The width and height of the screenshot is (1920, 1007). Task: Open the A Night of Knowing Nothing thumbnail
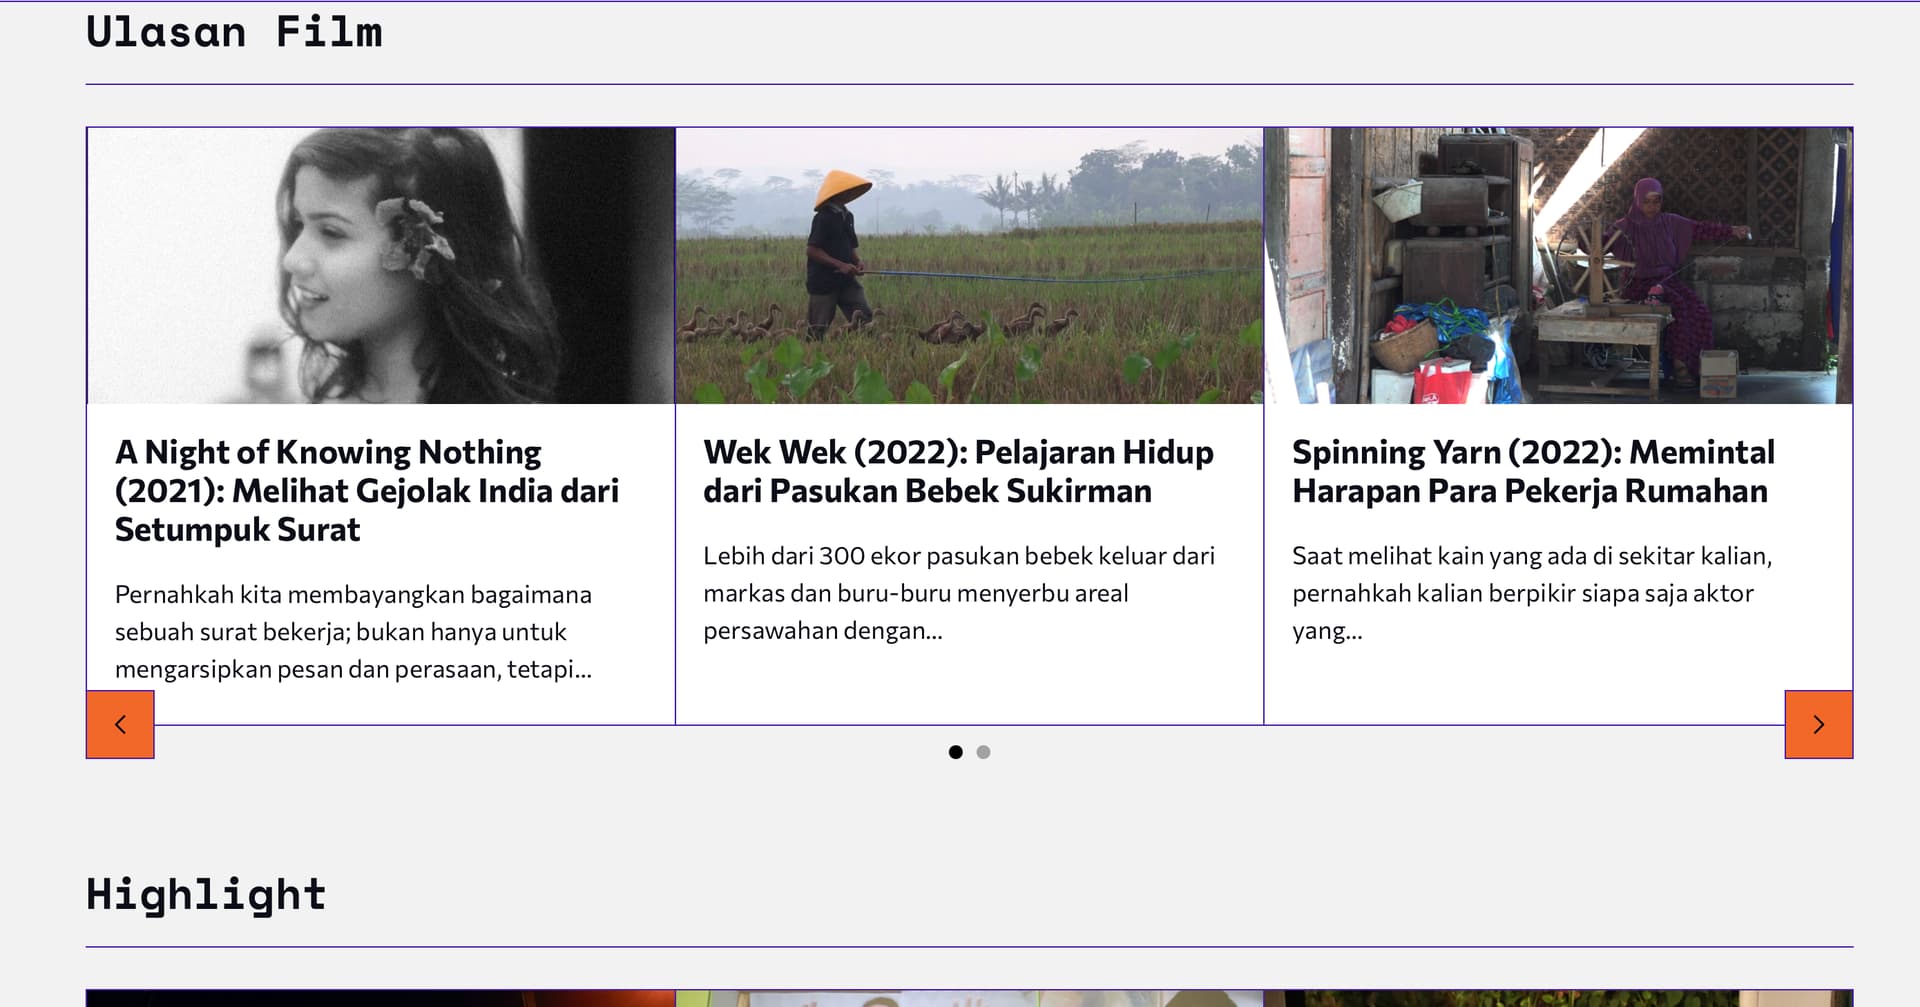tap(381, 265)
